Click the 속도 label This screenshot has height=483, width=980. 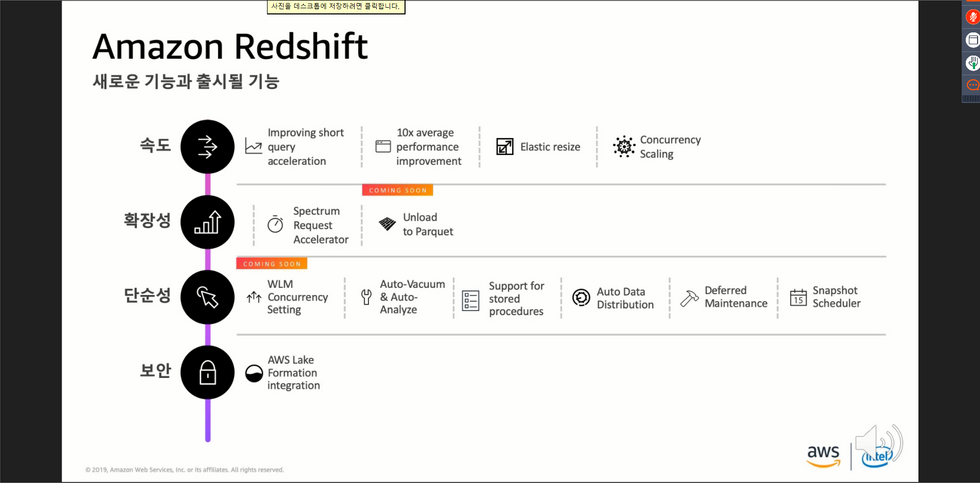click(155, 147)
